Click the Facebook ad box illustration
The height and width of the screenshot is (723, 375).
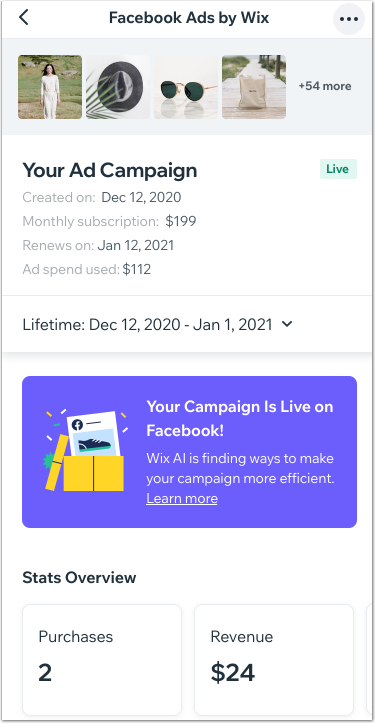pyautogui.click(x=87, y=450)
